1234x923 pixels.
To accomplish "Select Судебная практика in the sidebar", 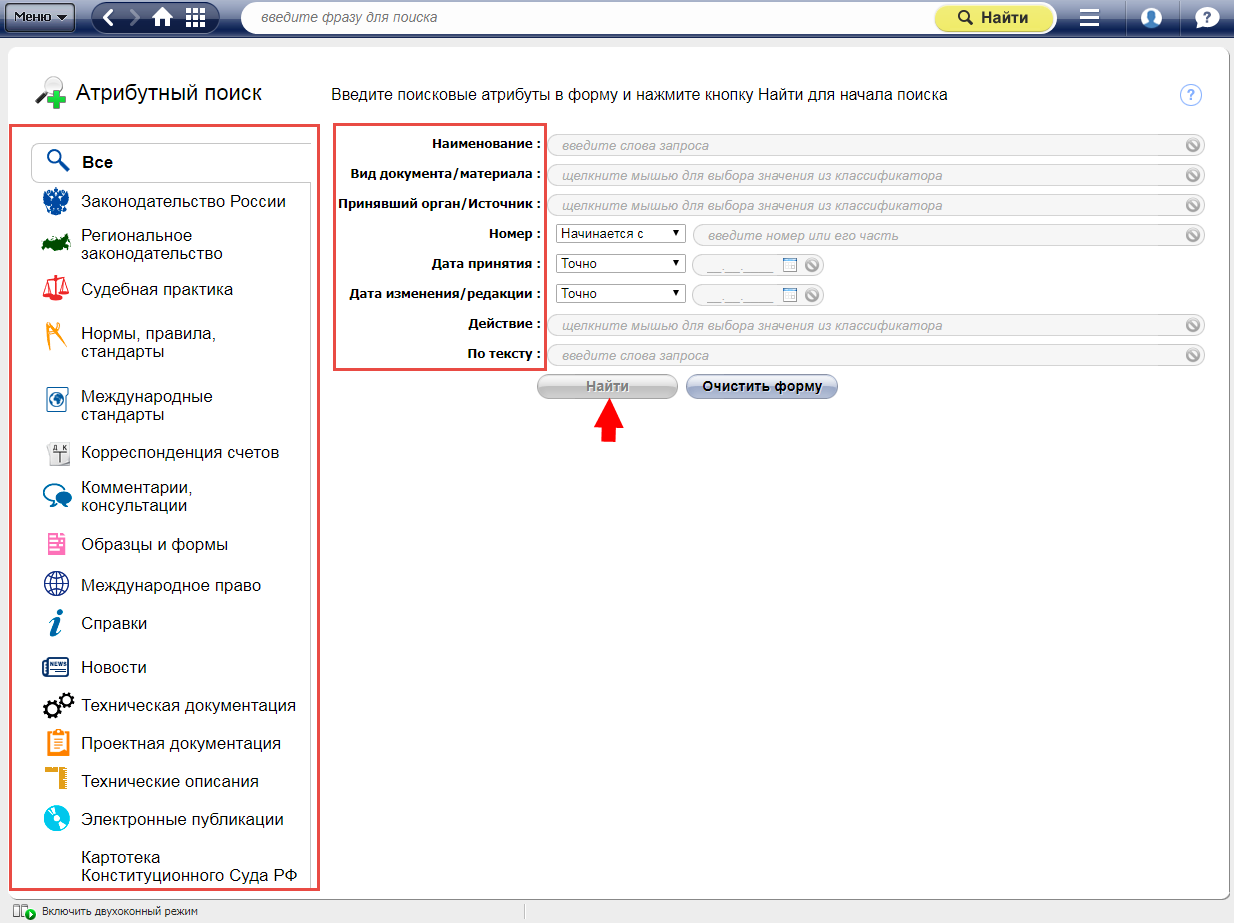I will [x=157, y=290].
